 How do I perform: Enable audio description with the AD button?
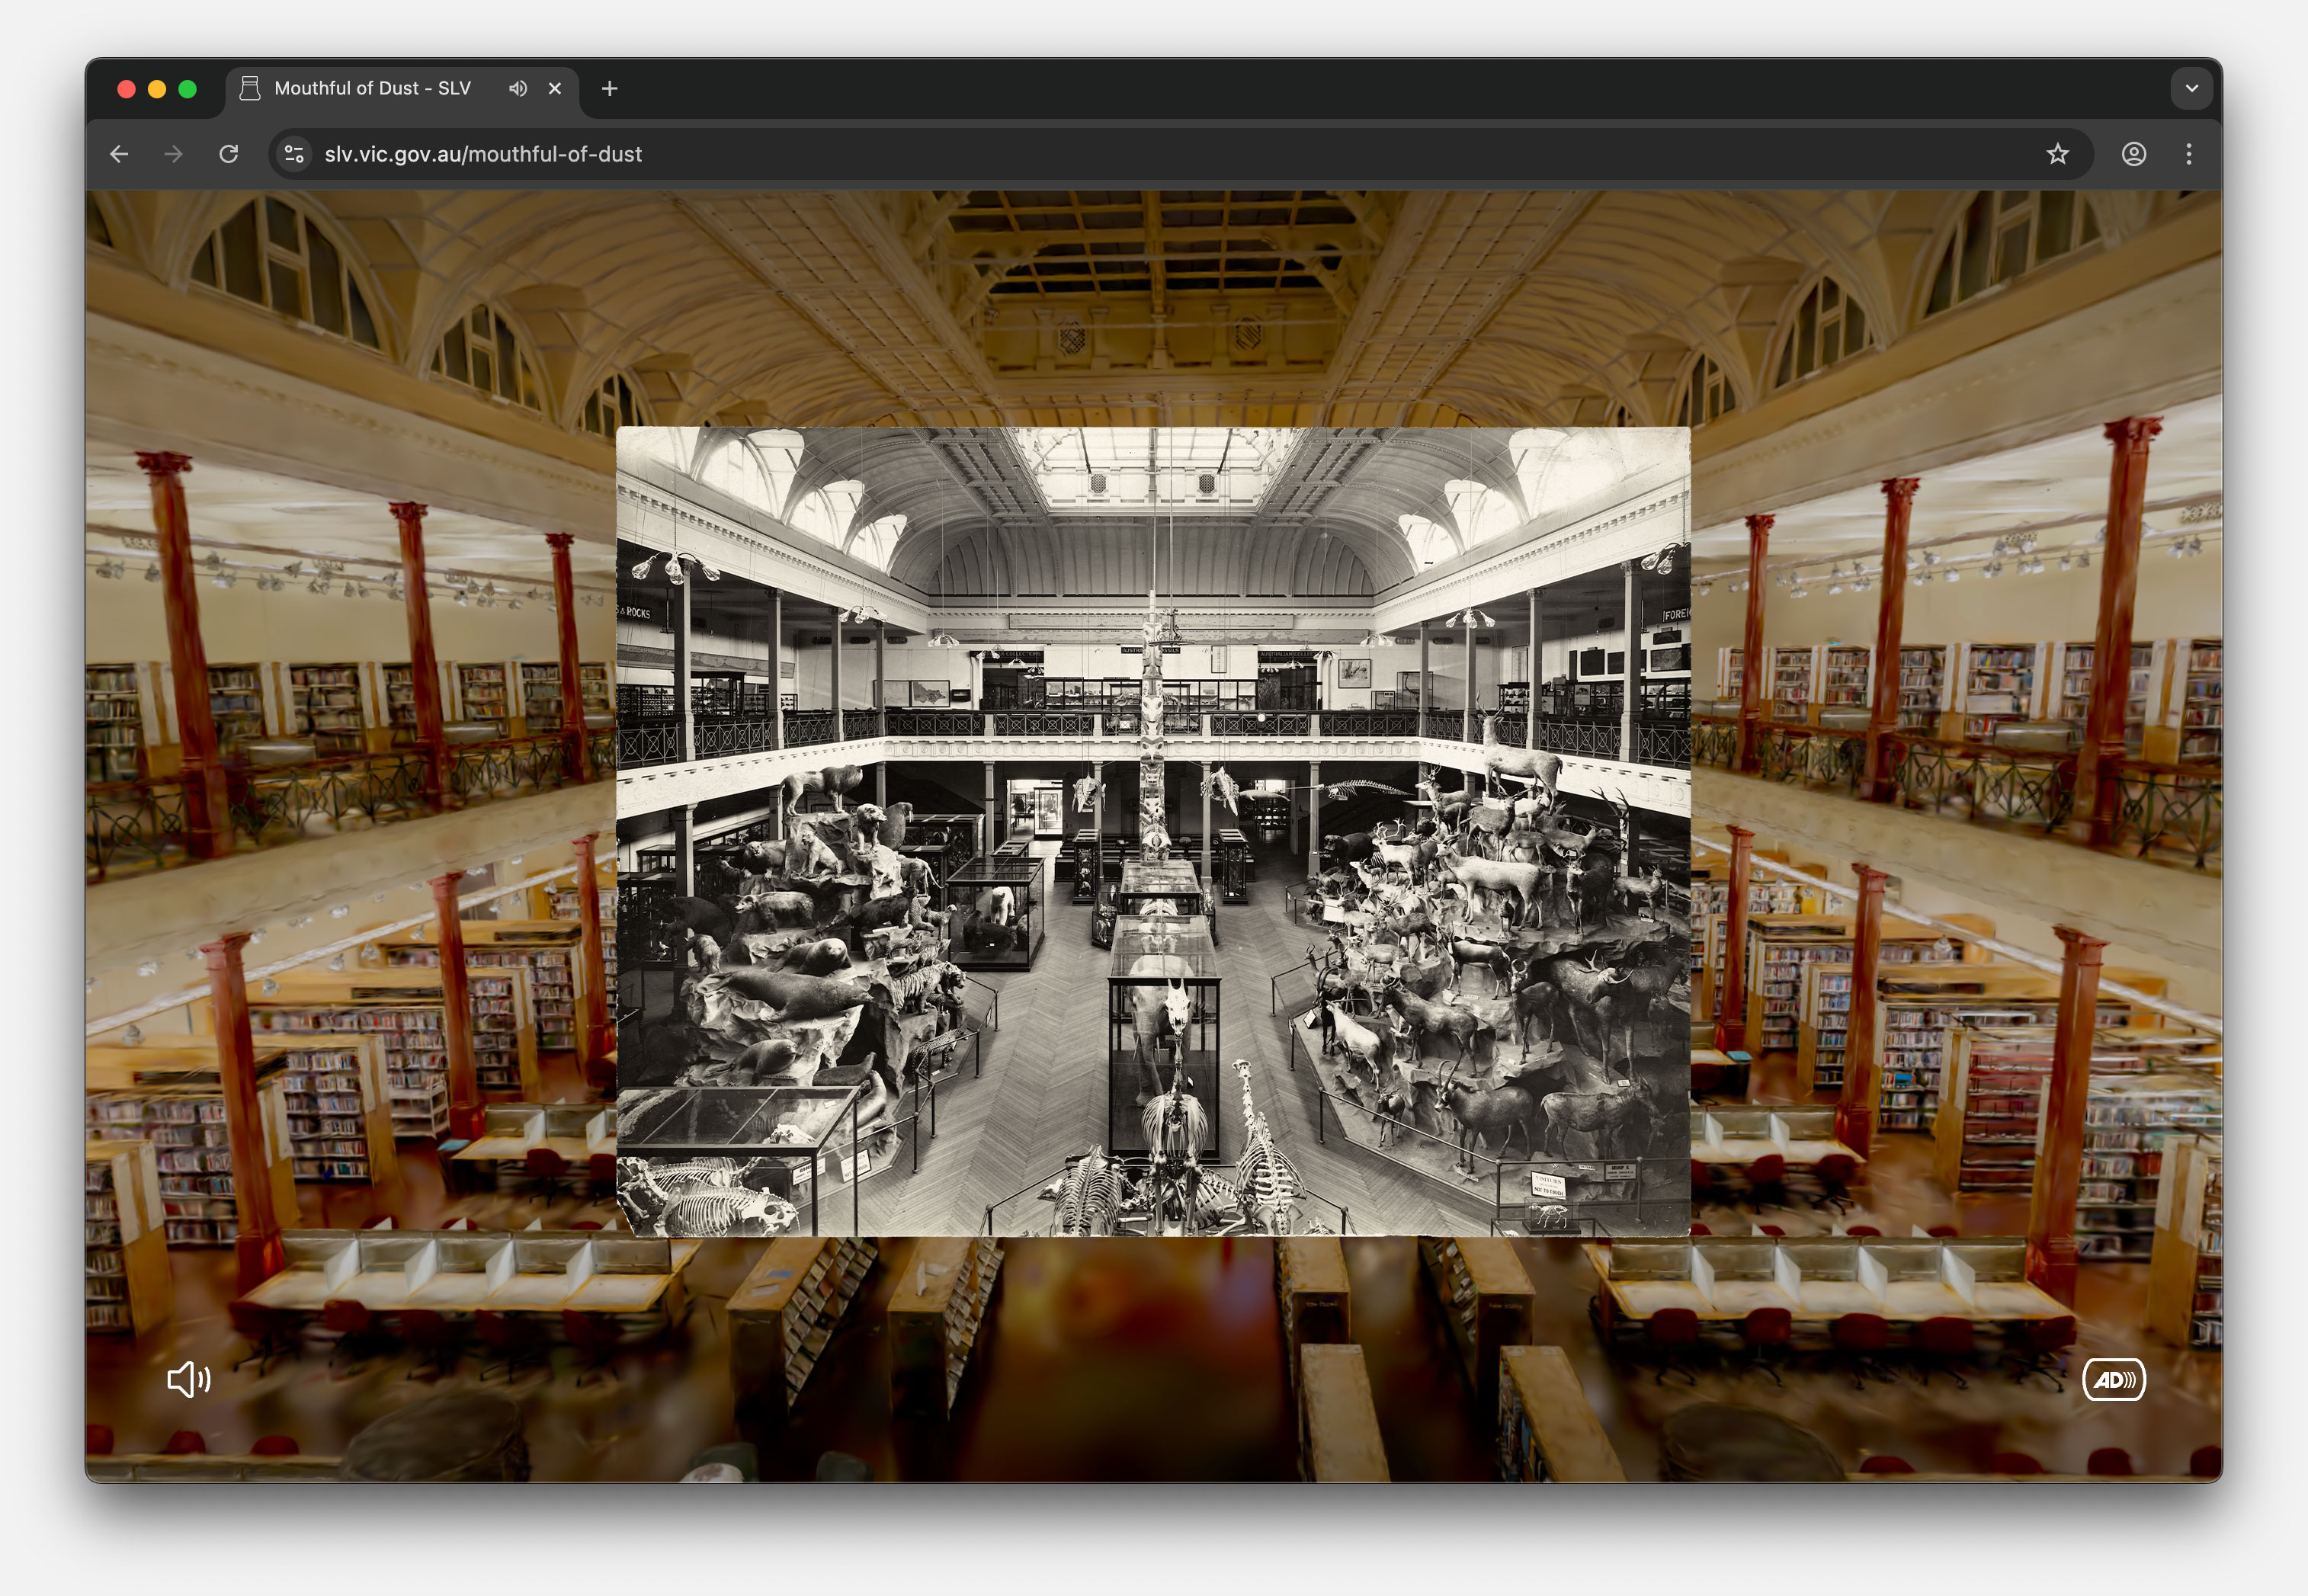pyautogui.click(x=2113, y=1380)
